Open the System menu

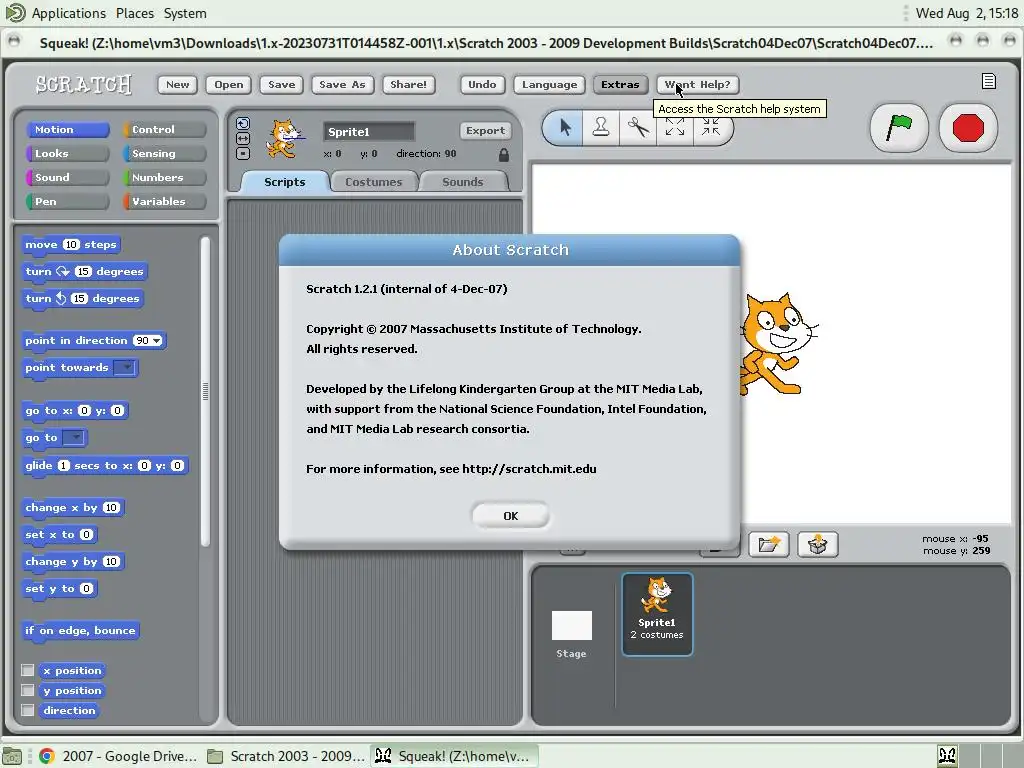(x=185, y=13)
